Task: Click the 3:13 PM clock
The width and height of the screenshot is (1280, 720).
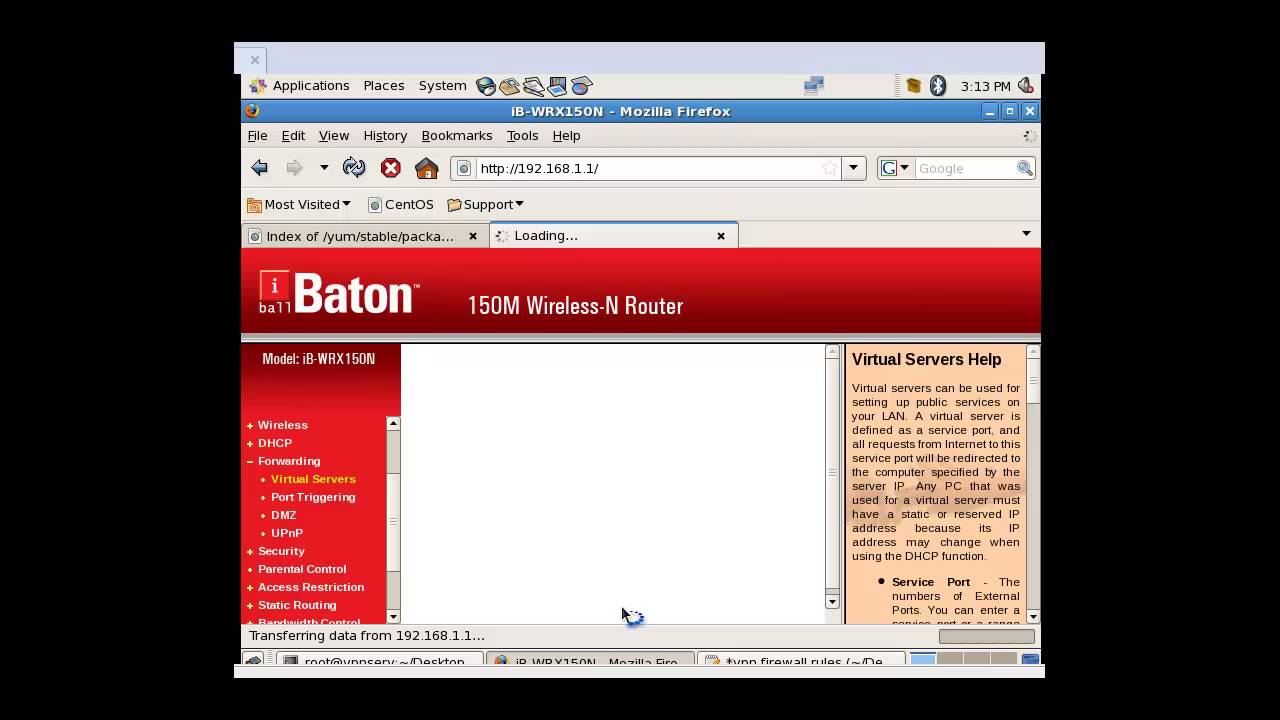Action: coord(985,86)
